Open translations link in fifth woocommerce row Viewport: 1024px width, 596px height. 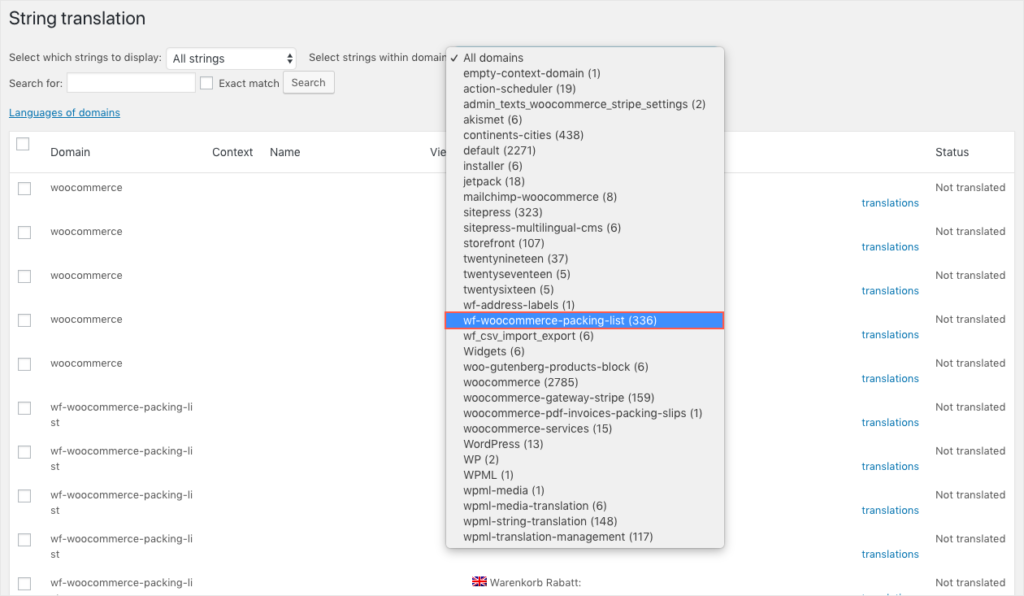coord(889,378)
